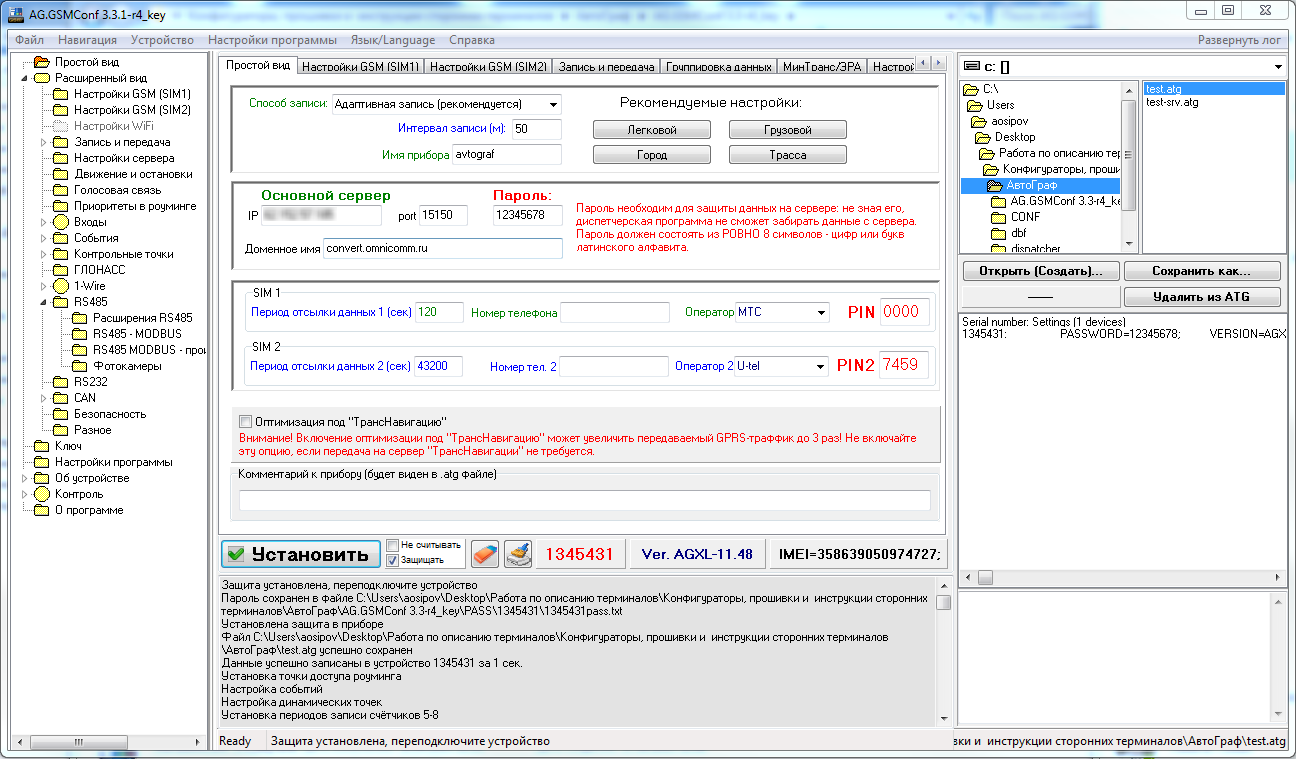Expand the Контрольные точки tree node

click(x=43, y=254)
